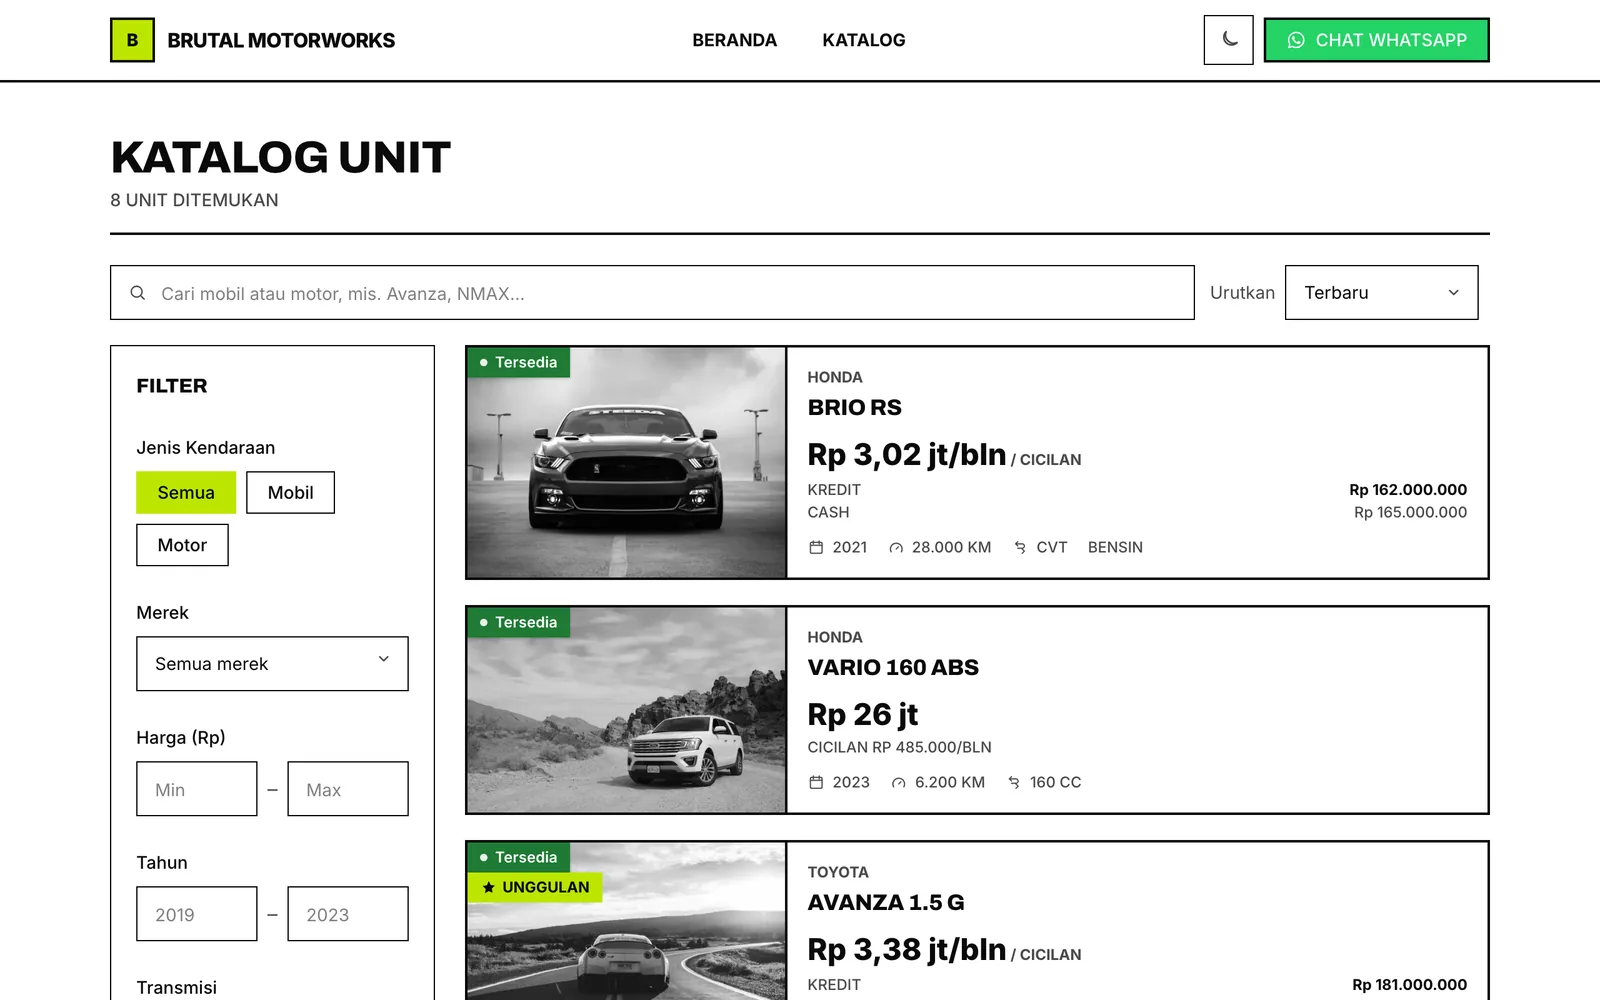Screen dimensions: 1600x1000
Task: Click the search magnifier icon
Action: tap(138, 293)
